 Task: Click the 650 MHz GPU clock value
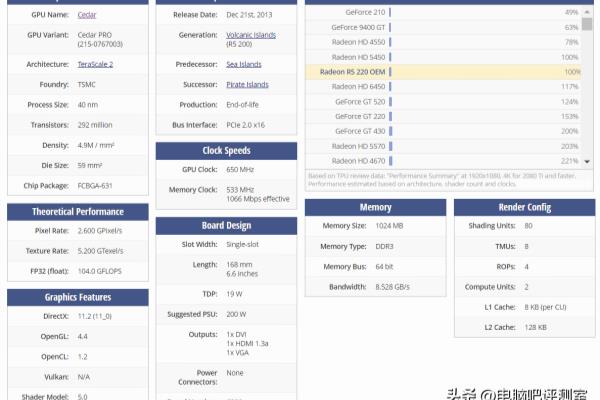[240, 170]
